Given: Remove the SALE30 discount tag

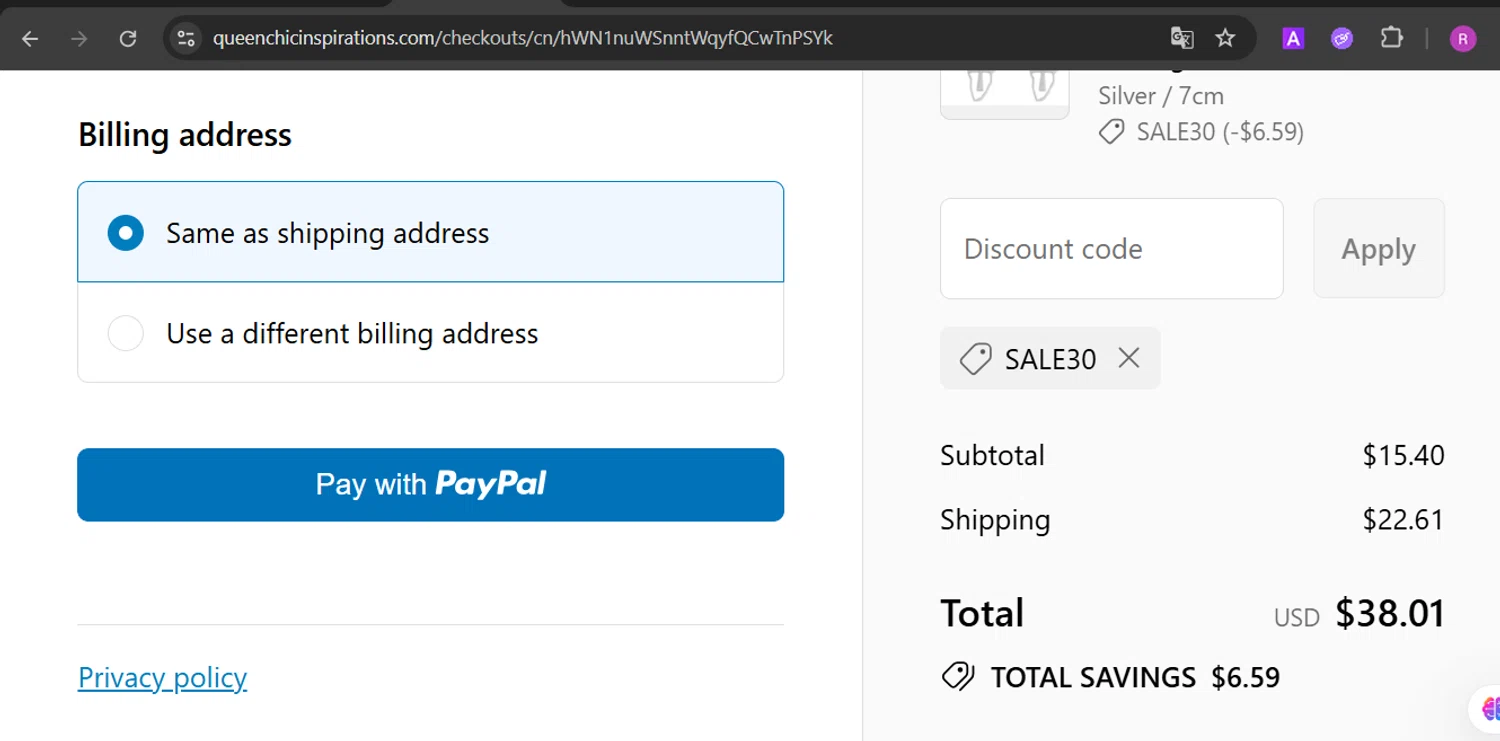Looking at the screenshot, I should [x=1129, y=358].
